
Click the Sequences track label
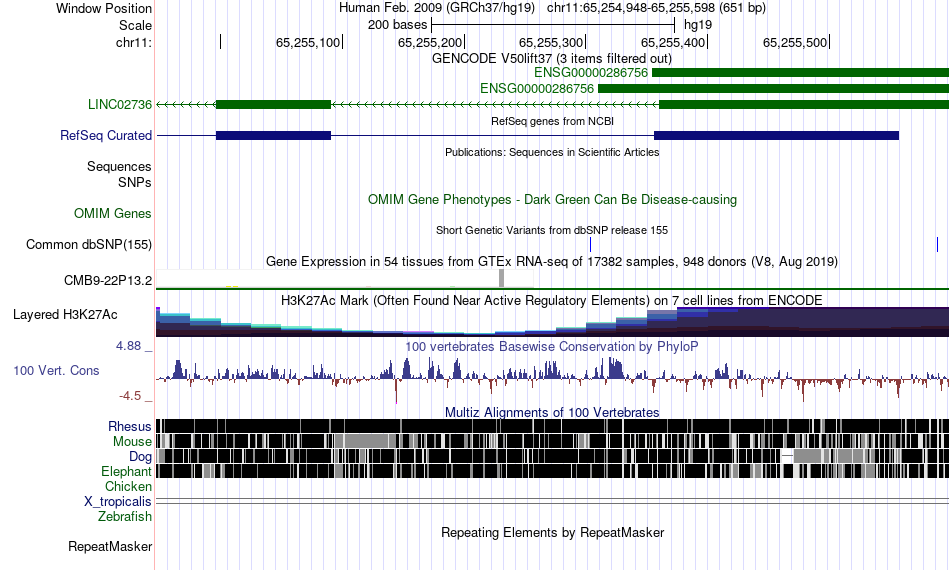click(x=119, y=167)
